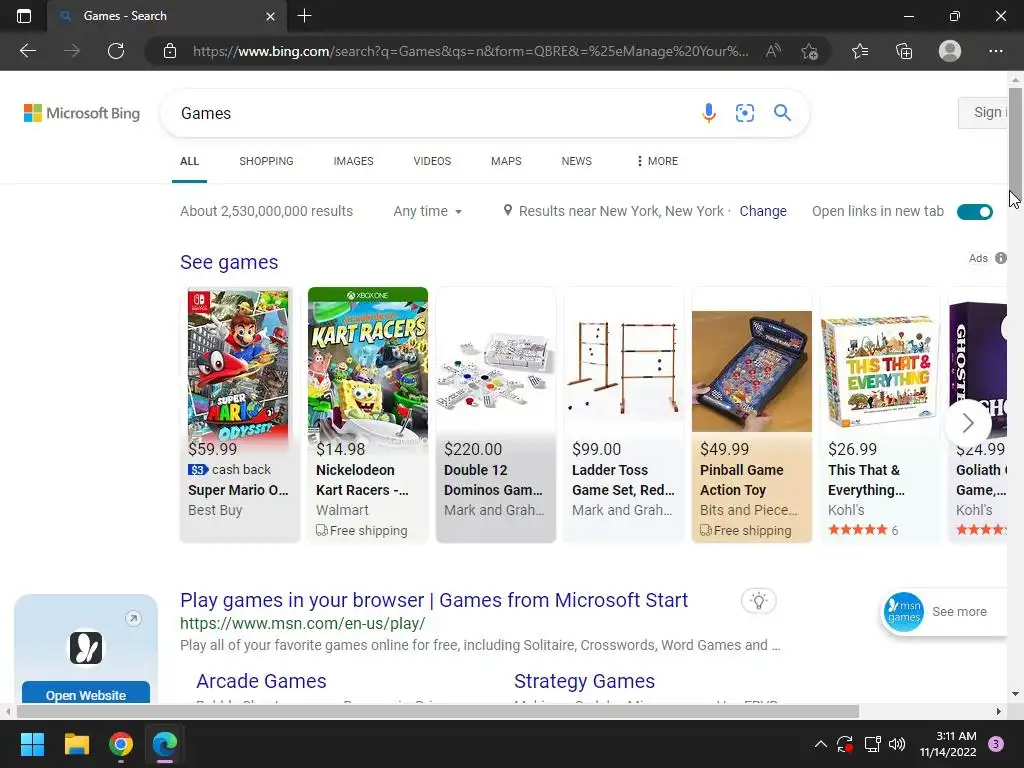
Task: Switch to the SHOPPING tab
Action: [x=266, y=161]
